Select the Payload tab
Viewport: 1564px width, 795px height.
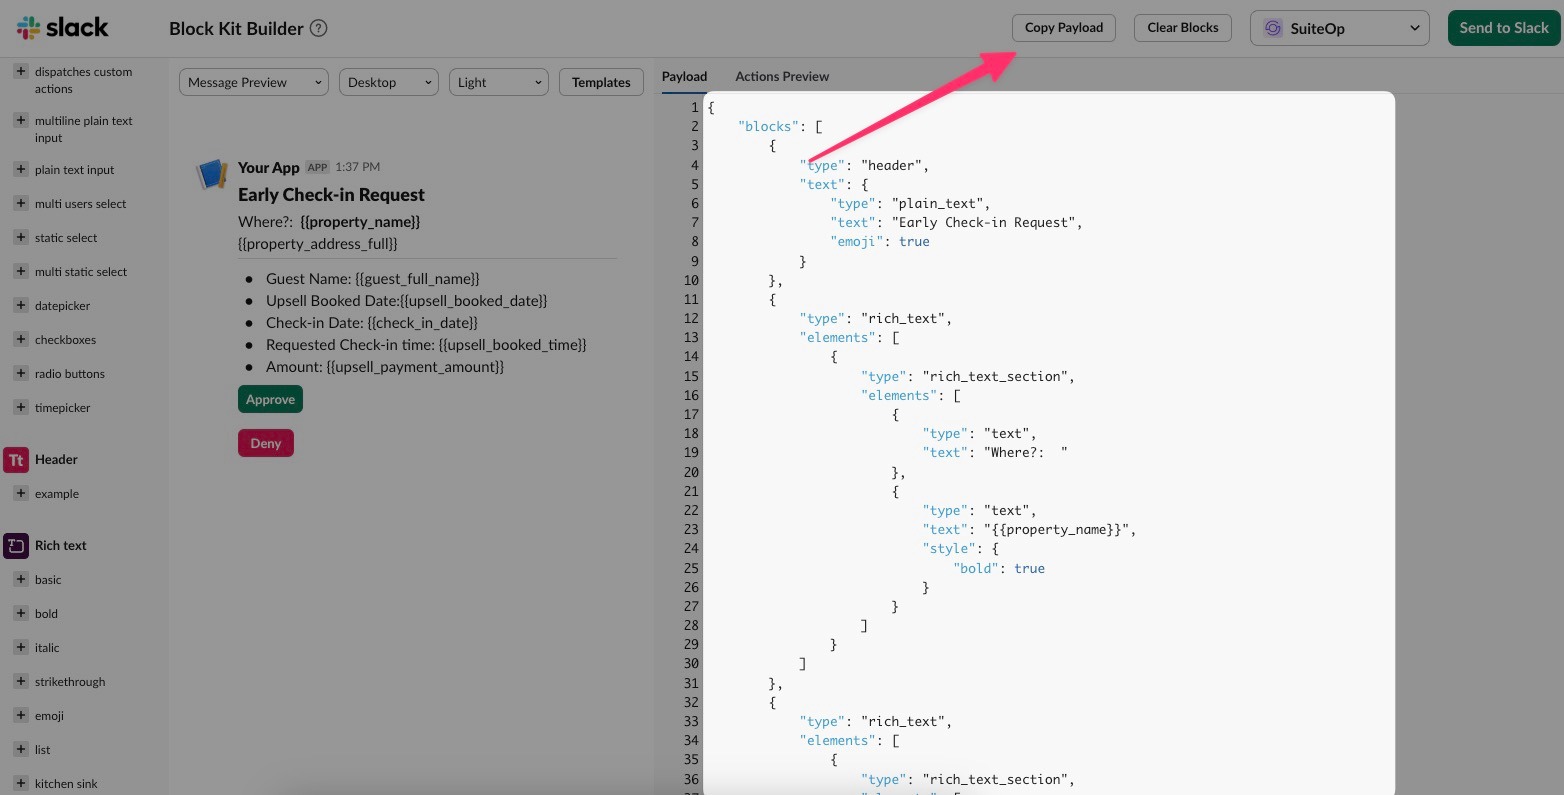tap(684, 76)
